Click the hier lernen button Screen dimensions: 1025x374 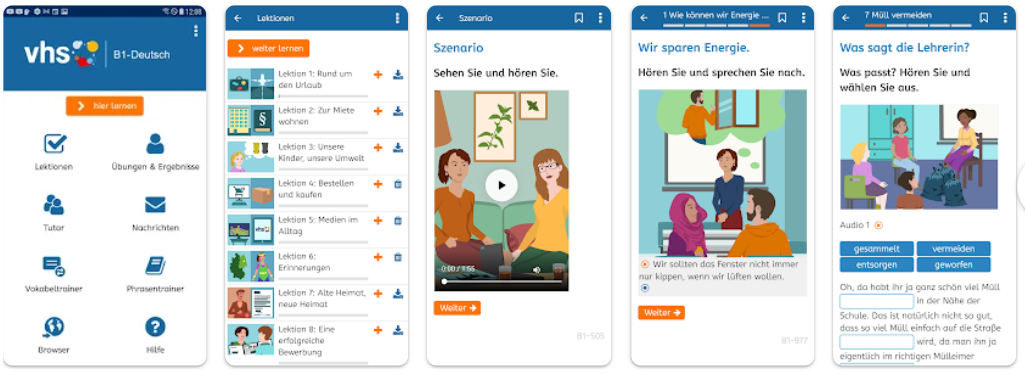[x=105, y=106]
